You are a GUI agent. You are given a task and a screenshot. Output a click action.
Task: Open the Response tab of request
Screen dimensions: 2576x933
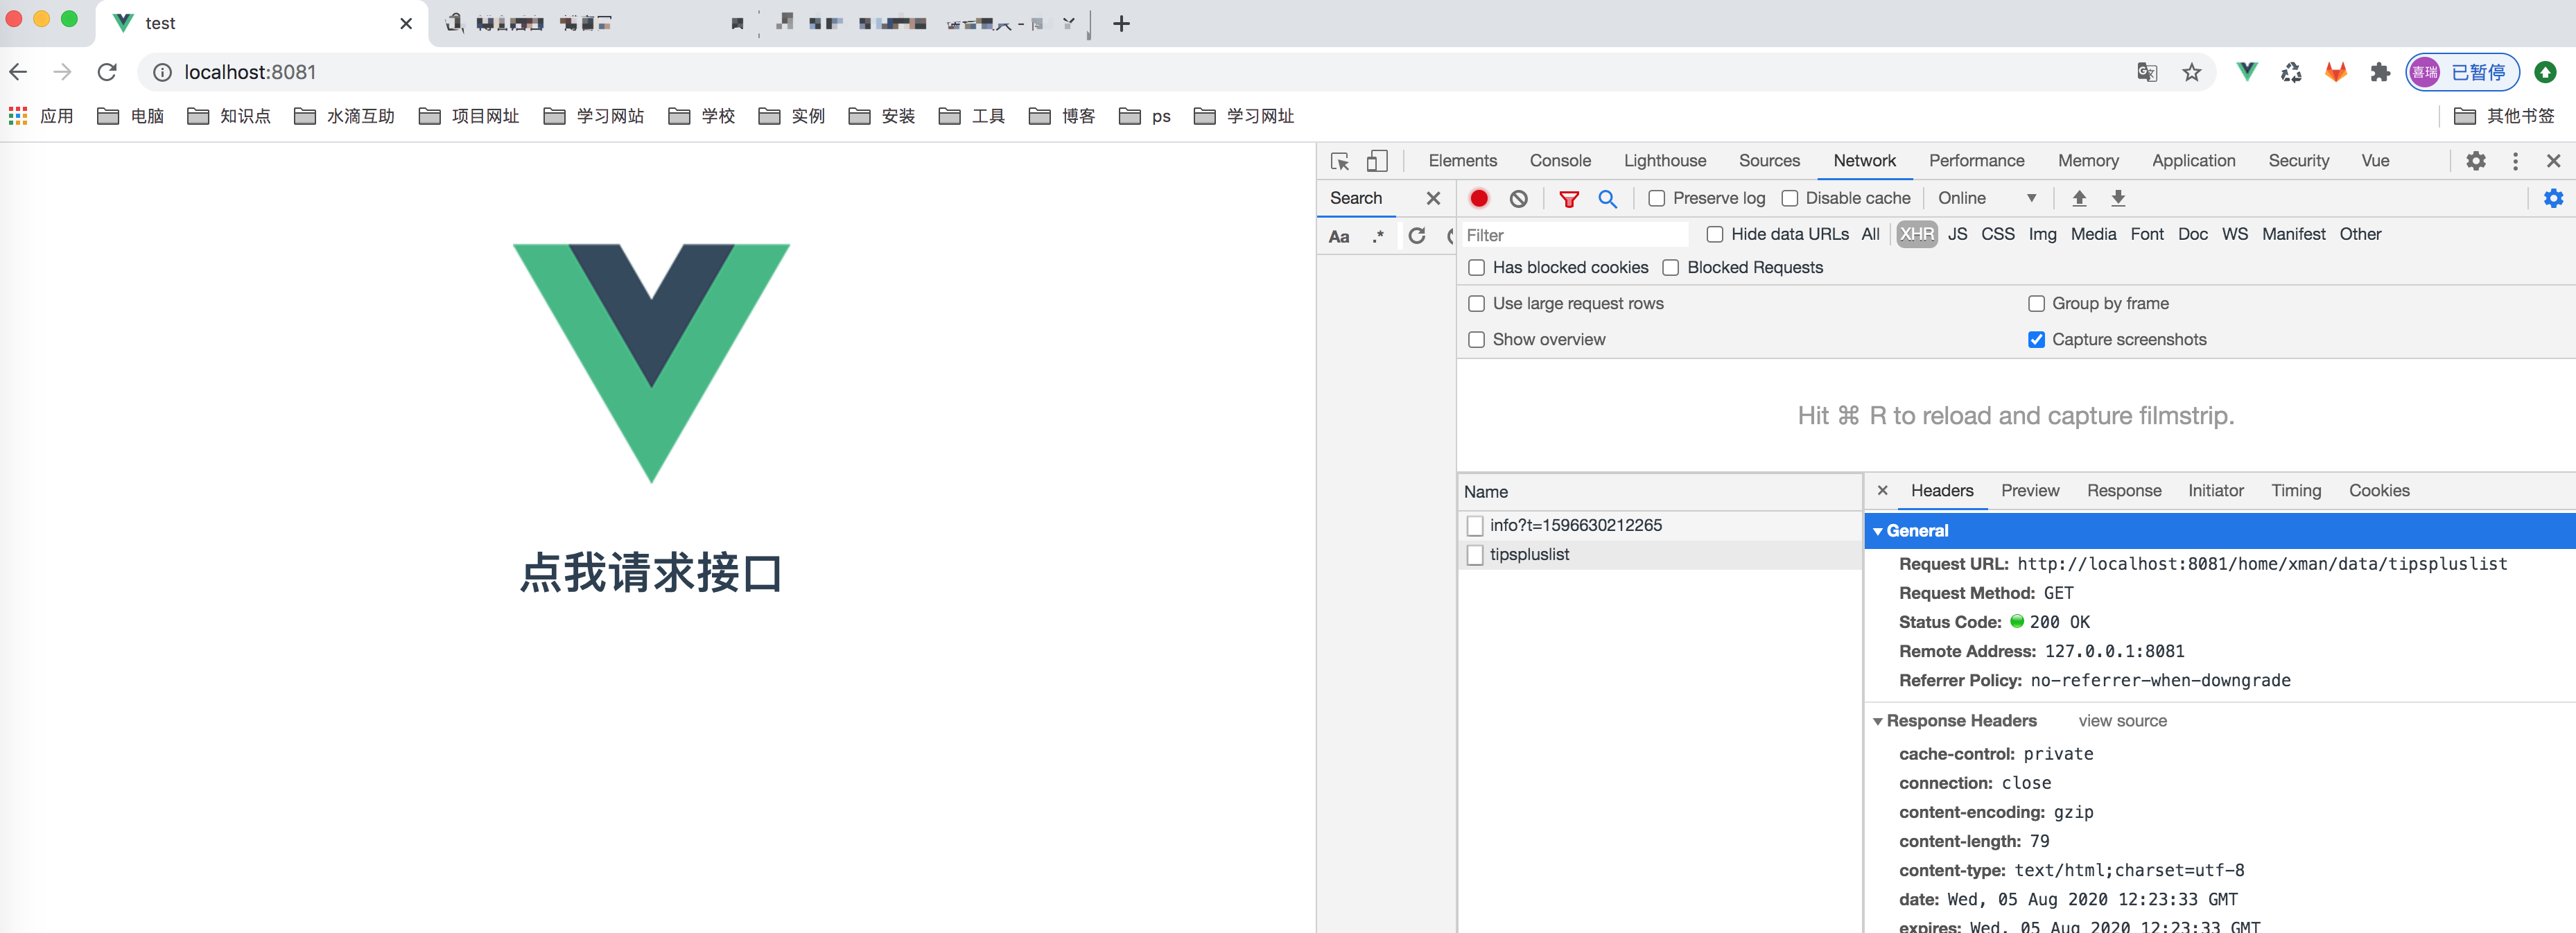pyautogui.click(x=2123, y=491)
